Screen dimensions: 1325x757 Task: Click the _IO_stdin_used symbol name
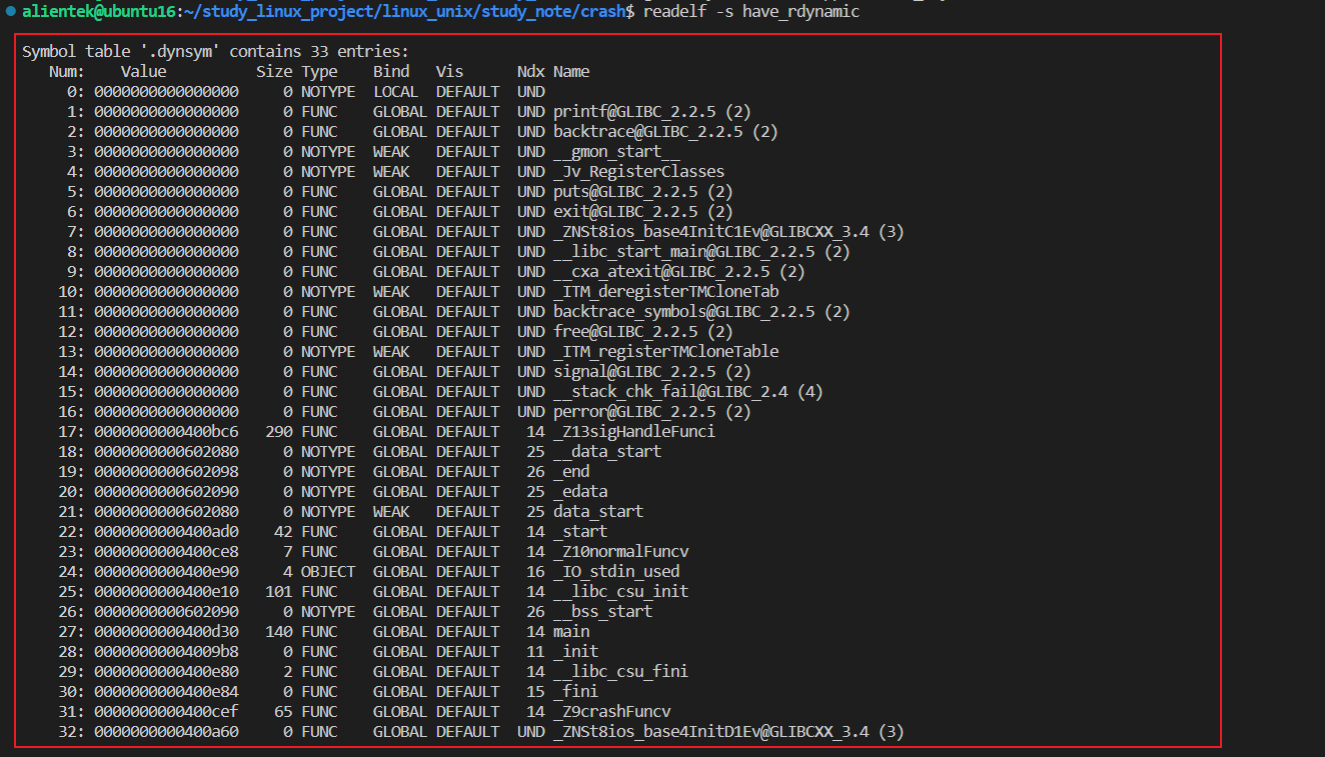[x=616, y=571]
